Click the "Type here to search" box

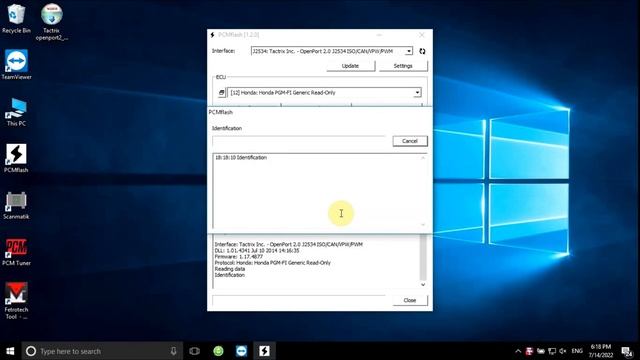tap(101, 351)
